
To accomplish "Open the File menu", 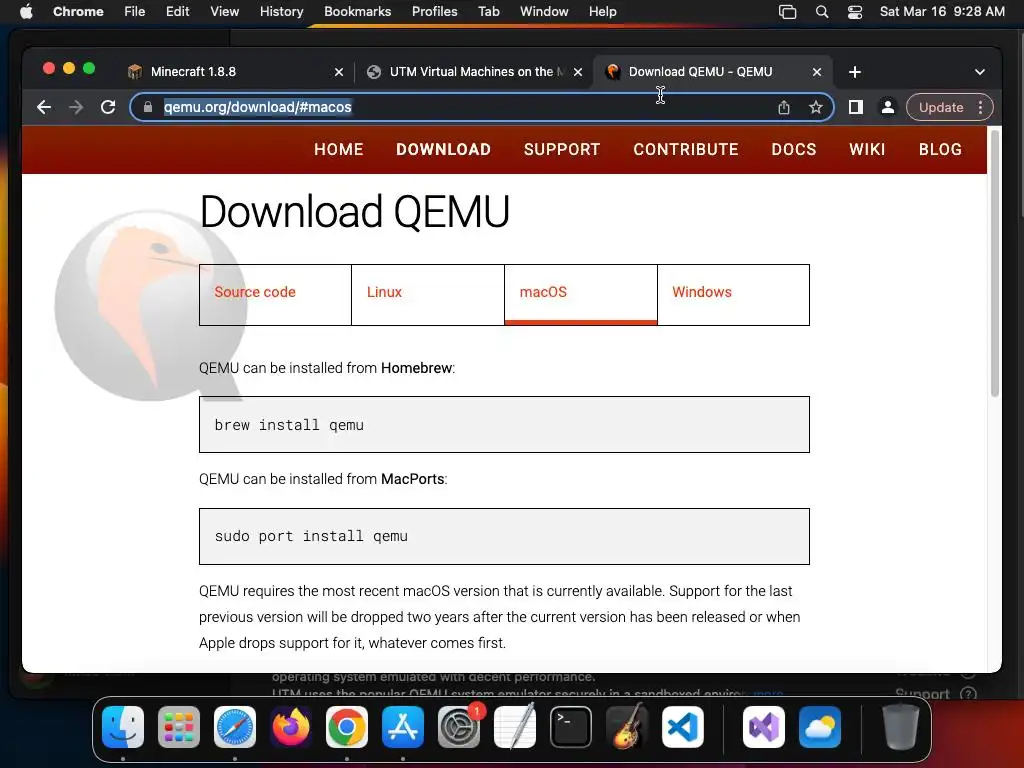I will 135,12.
